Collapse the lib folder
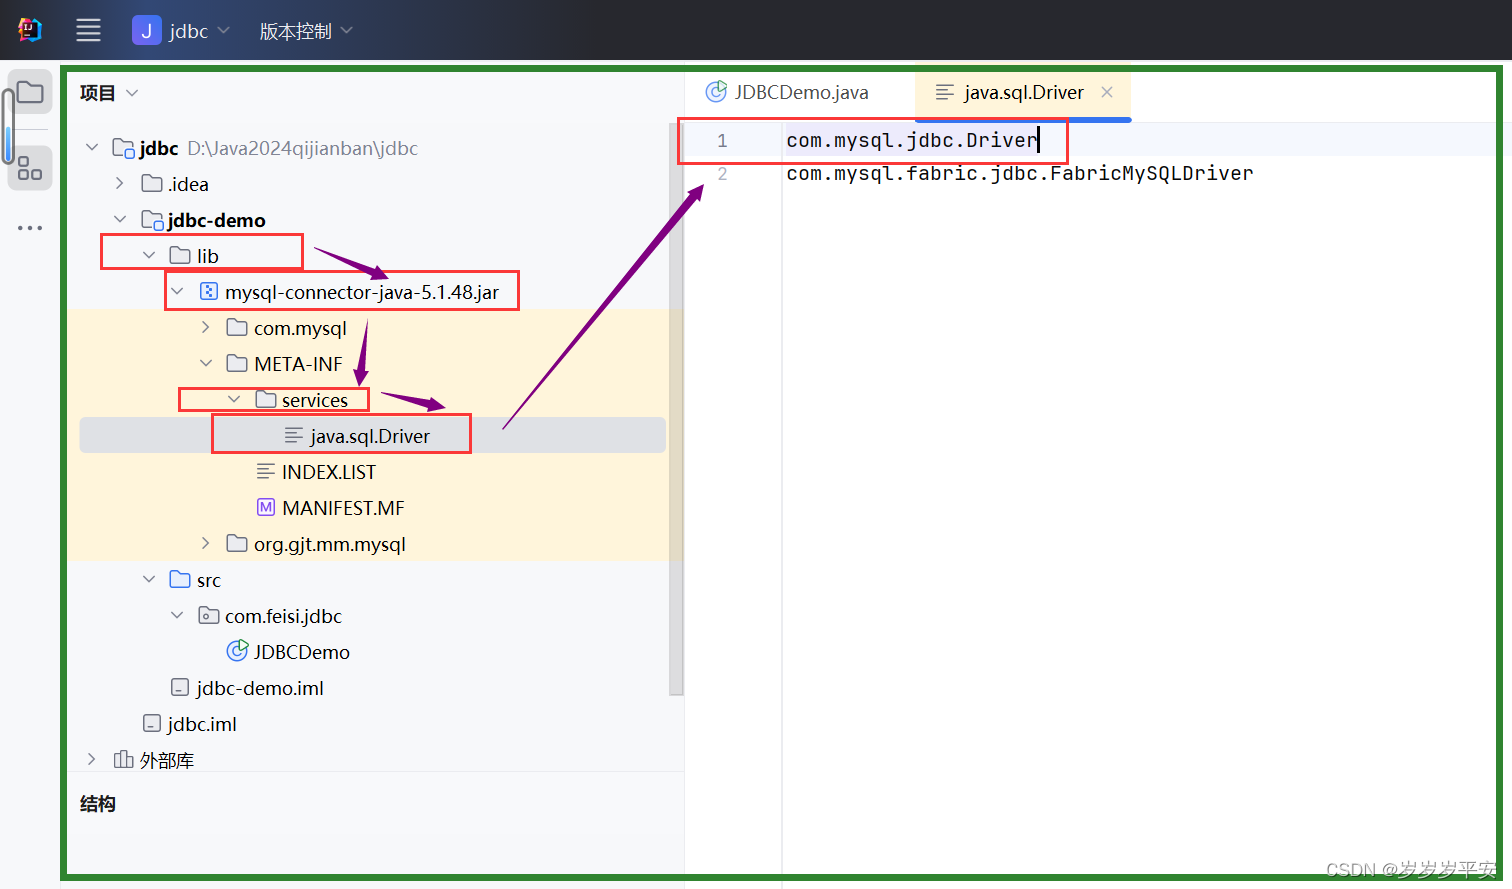The width and height of the screenshot is (1512, 889). click(149, 254)
